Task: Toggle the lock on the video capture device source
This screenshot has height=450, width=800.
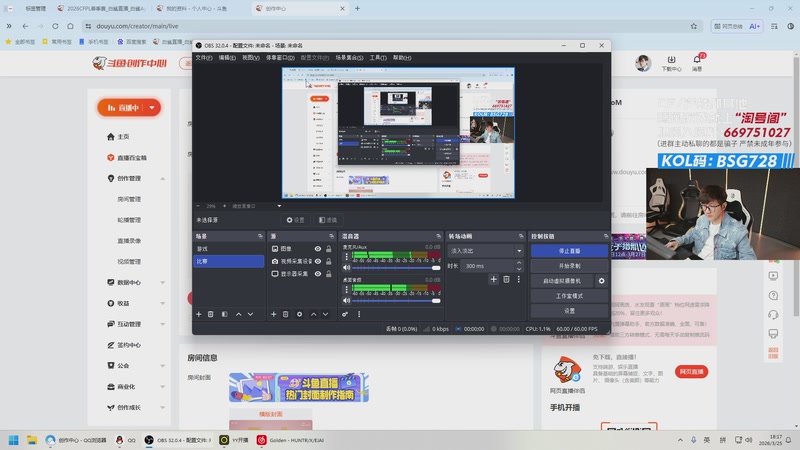Action: [x=329, y=261]
